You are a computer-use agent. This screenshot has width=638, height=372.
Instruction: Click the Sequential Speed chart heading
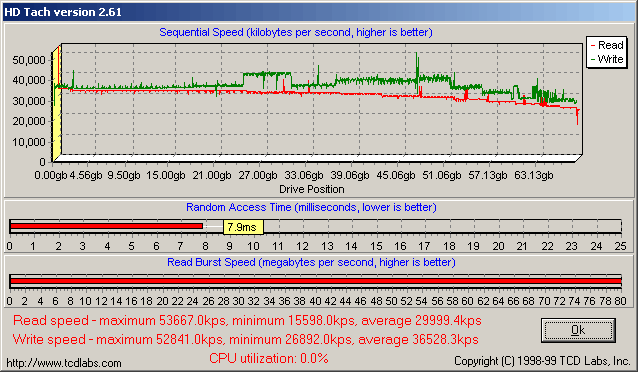point(296,32)
